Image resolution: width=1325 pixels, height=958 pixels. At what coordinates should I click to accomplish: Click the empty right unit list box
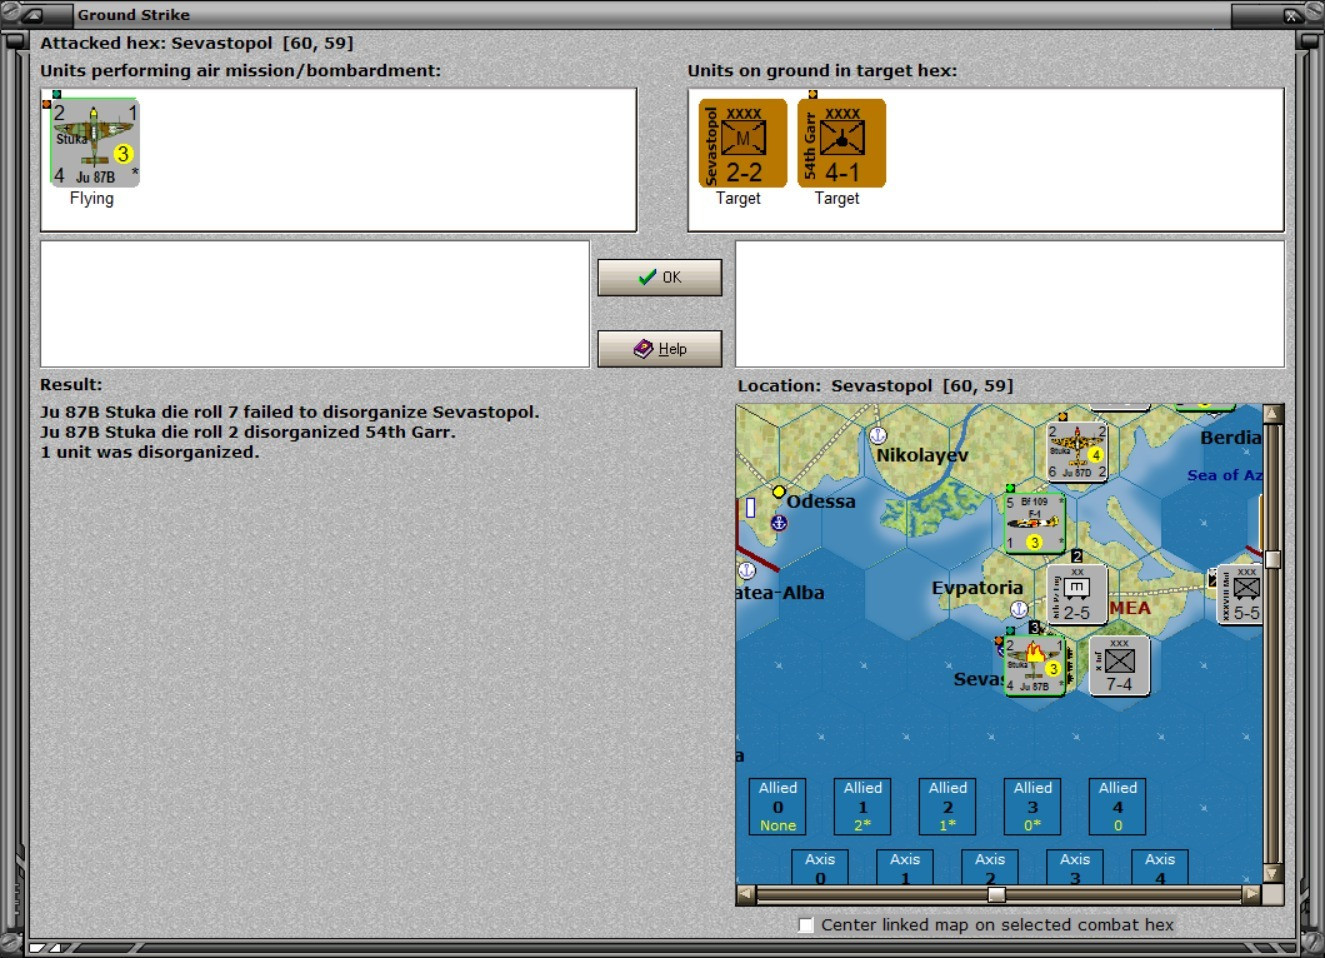pos(1009,304)
